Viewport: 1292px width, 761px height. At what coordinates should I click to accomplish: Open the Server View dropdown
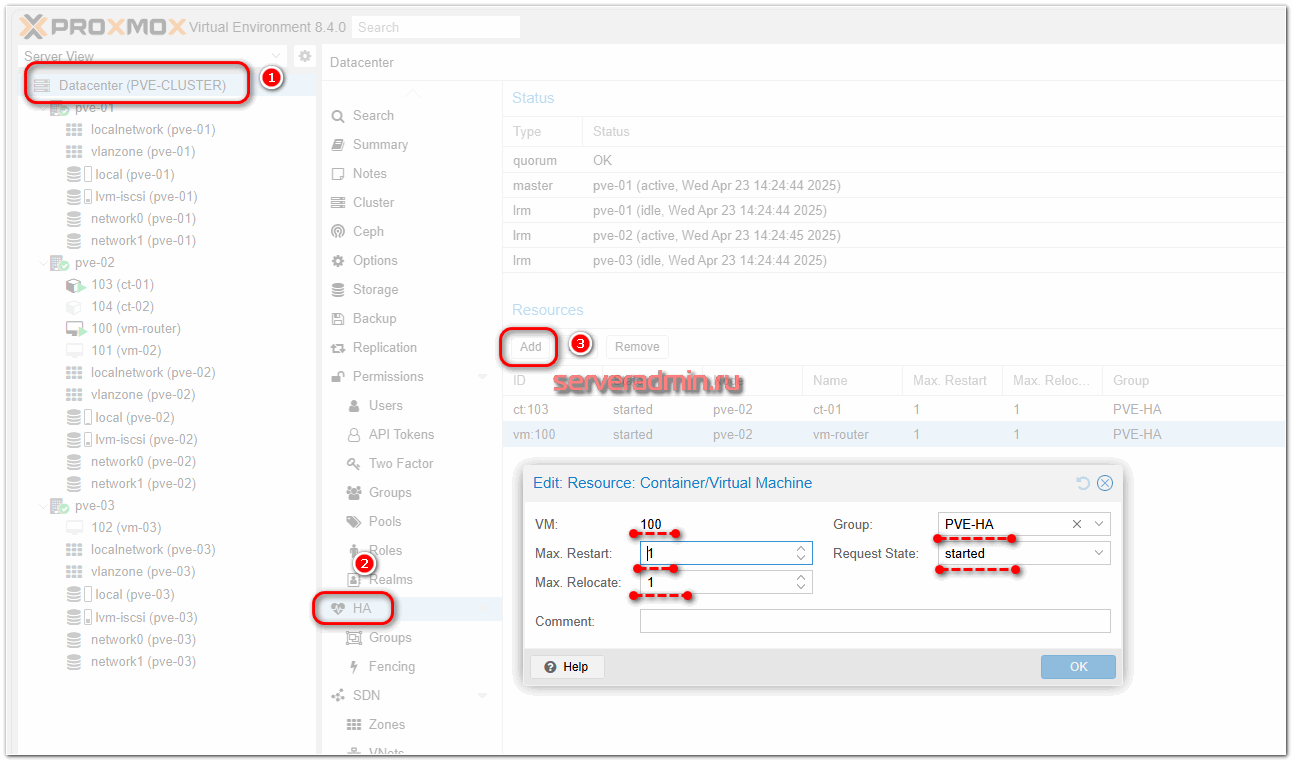276,57
